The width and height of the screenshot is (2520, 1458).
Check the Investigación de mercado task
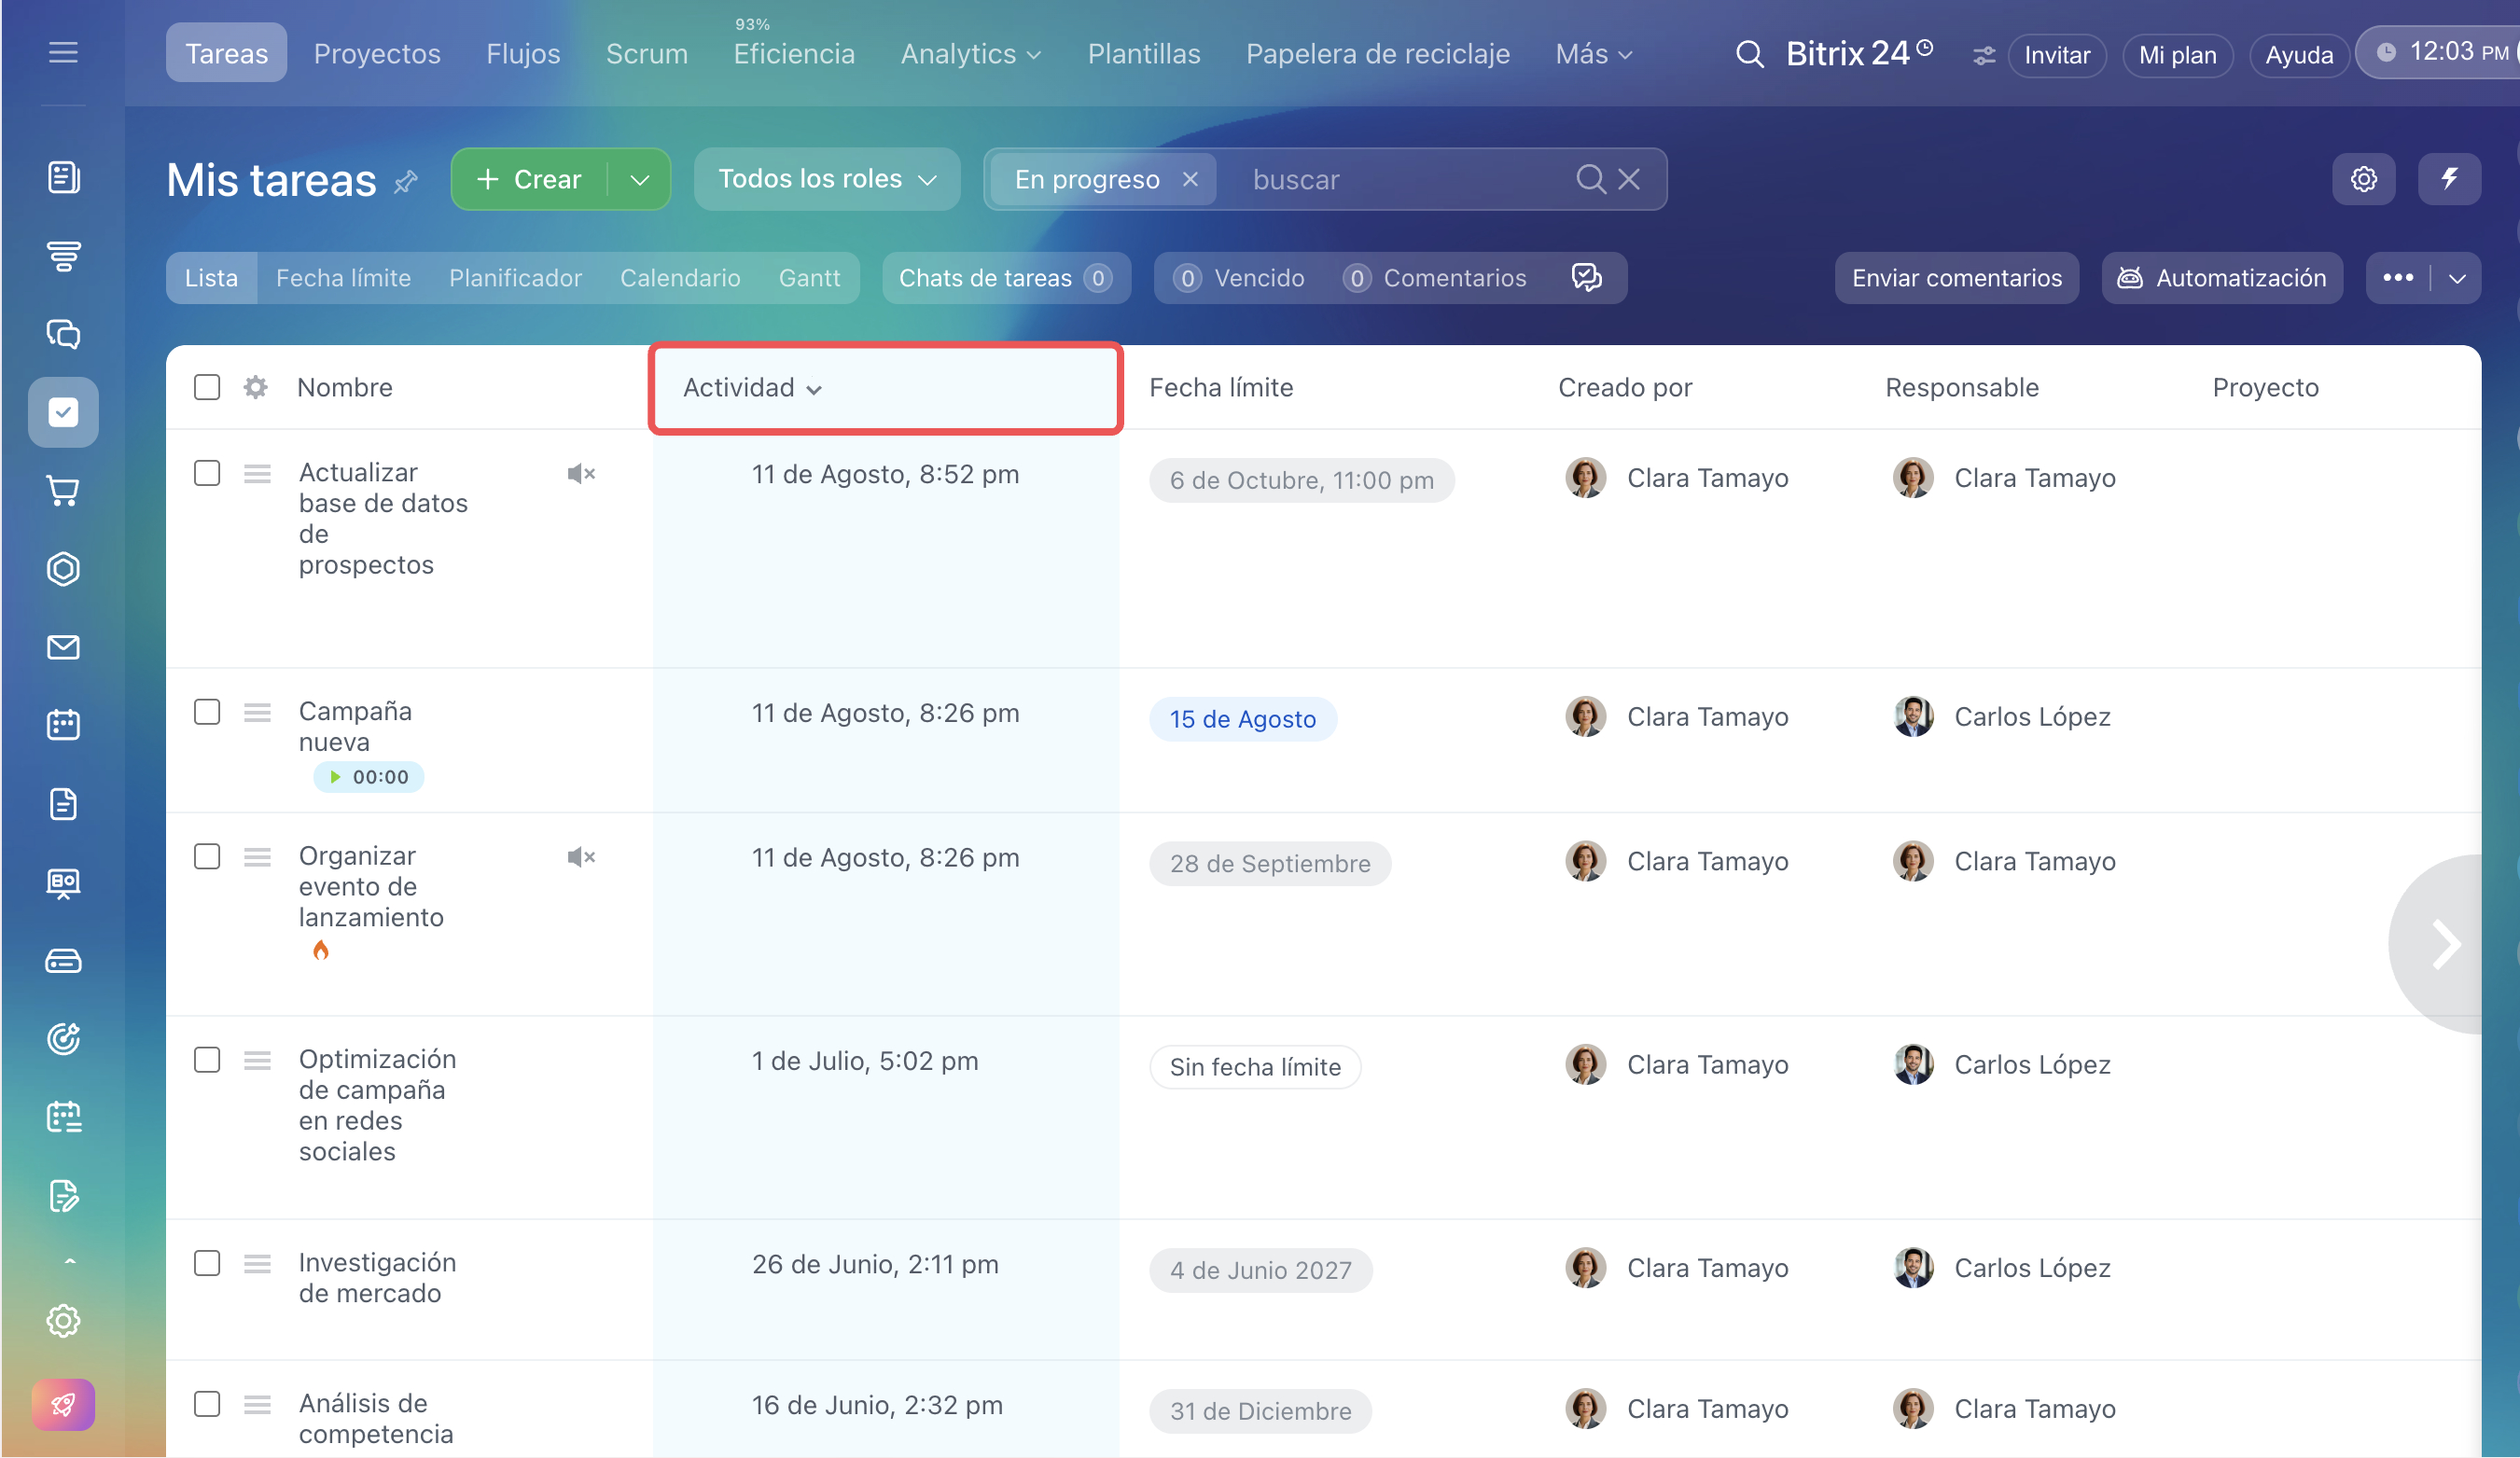coord(207,1264)
